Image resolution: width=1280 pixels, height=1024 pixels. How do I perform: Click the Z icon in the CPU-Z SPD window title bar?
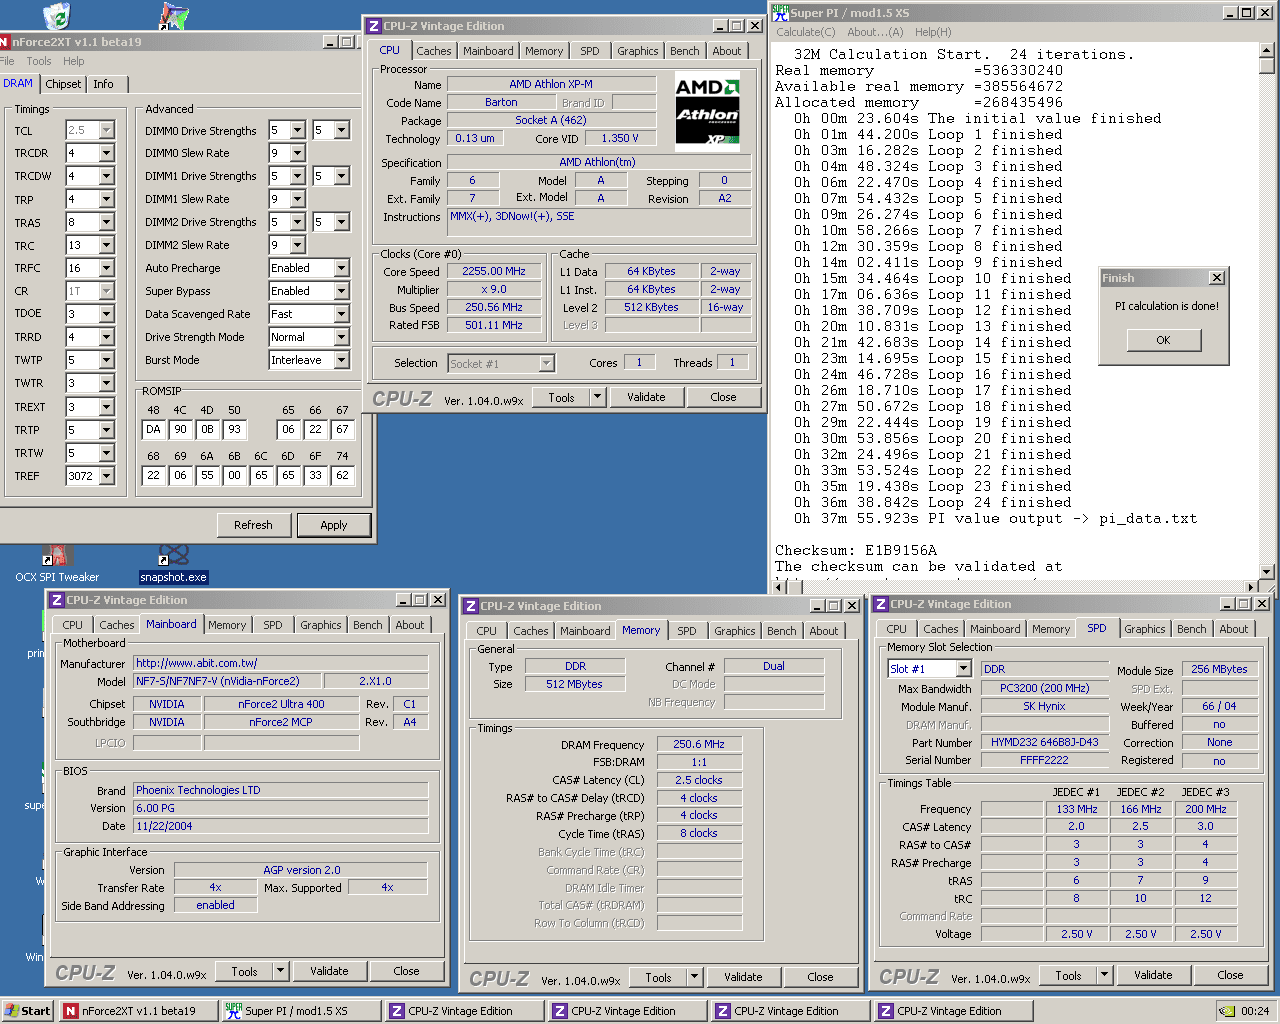coord(881,604)
